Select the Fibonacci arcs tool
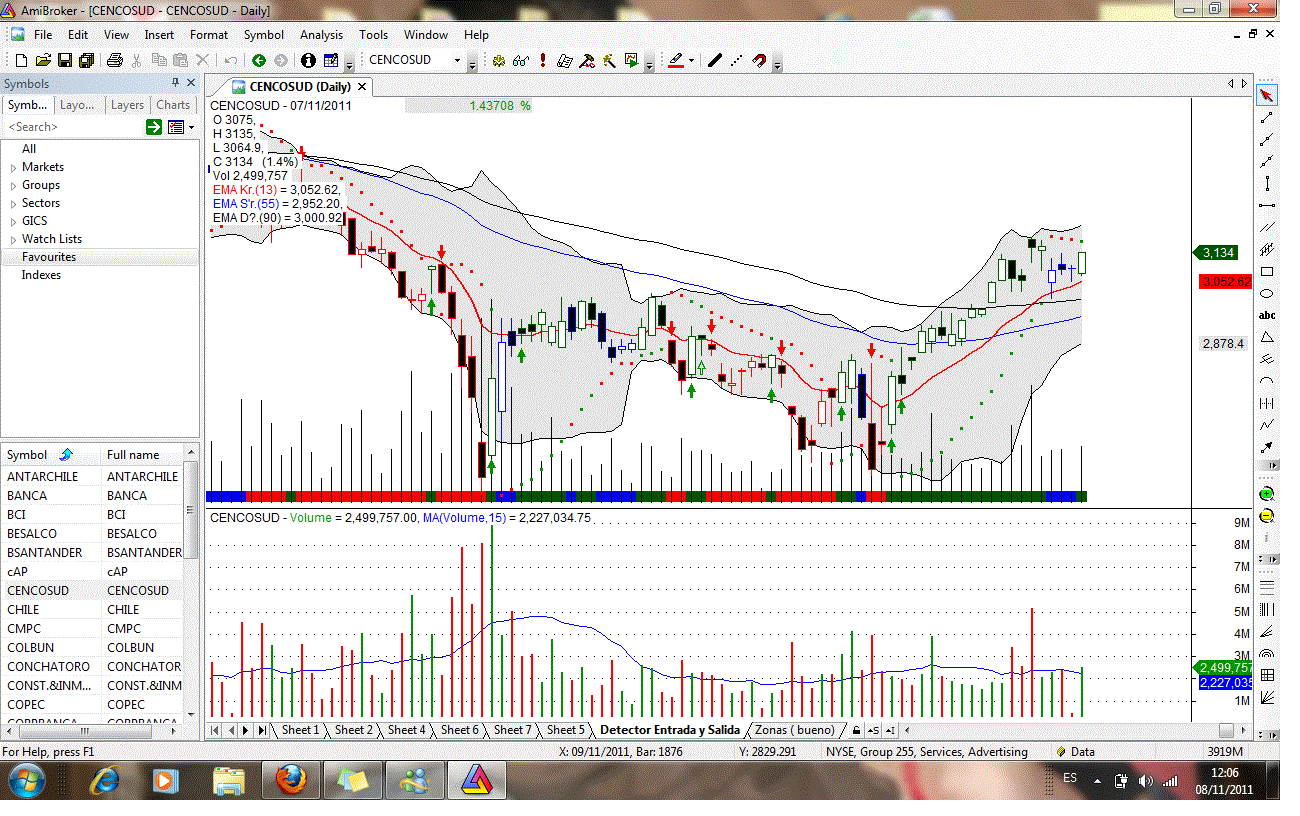Screen dimensions: 1300x816 [x=1267, y=653]
